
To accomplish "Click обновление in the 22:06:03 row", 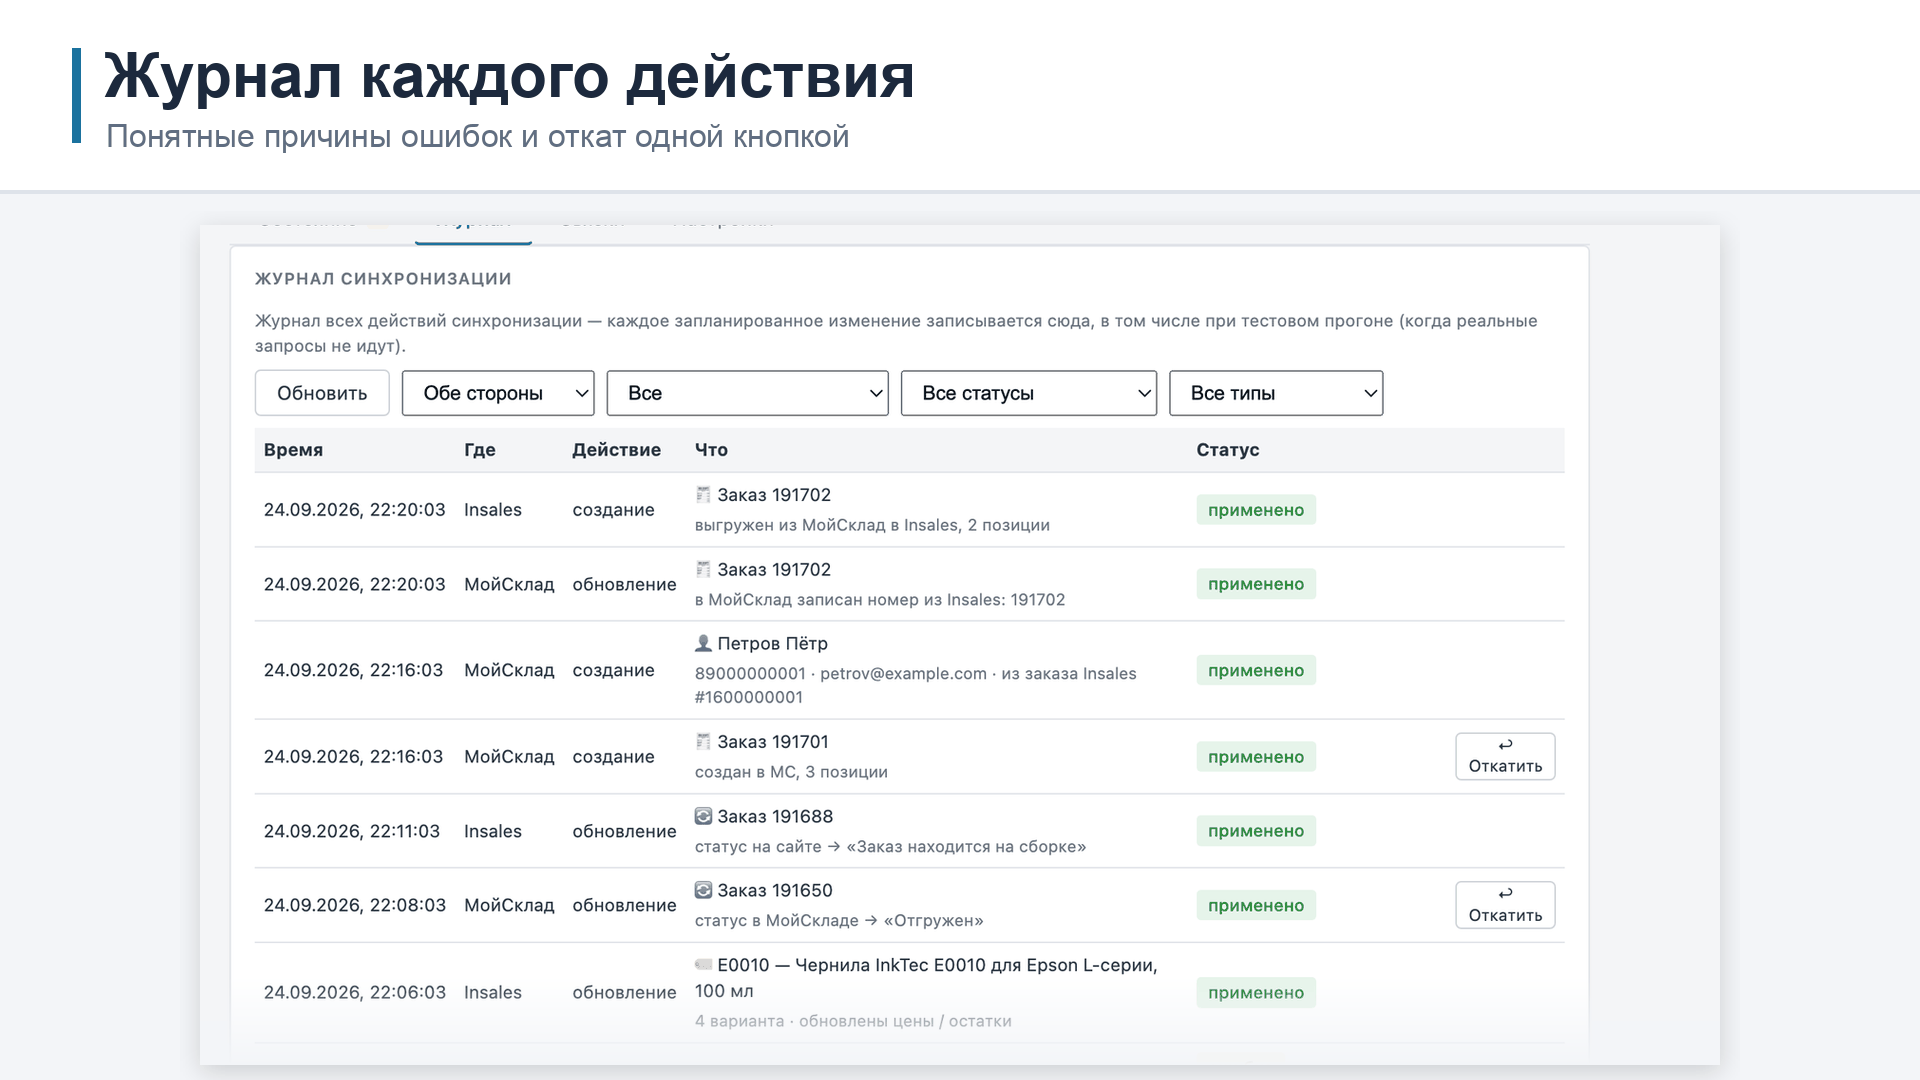I will pyautogui.click(x=624, y=993).
